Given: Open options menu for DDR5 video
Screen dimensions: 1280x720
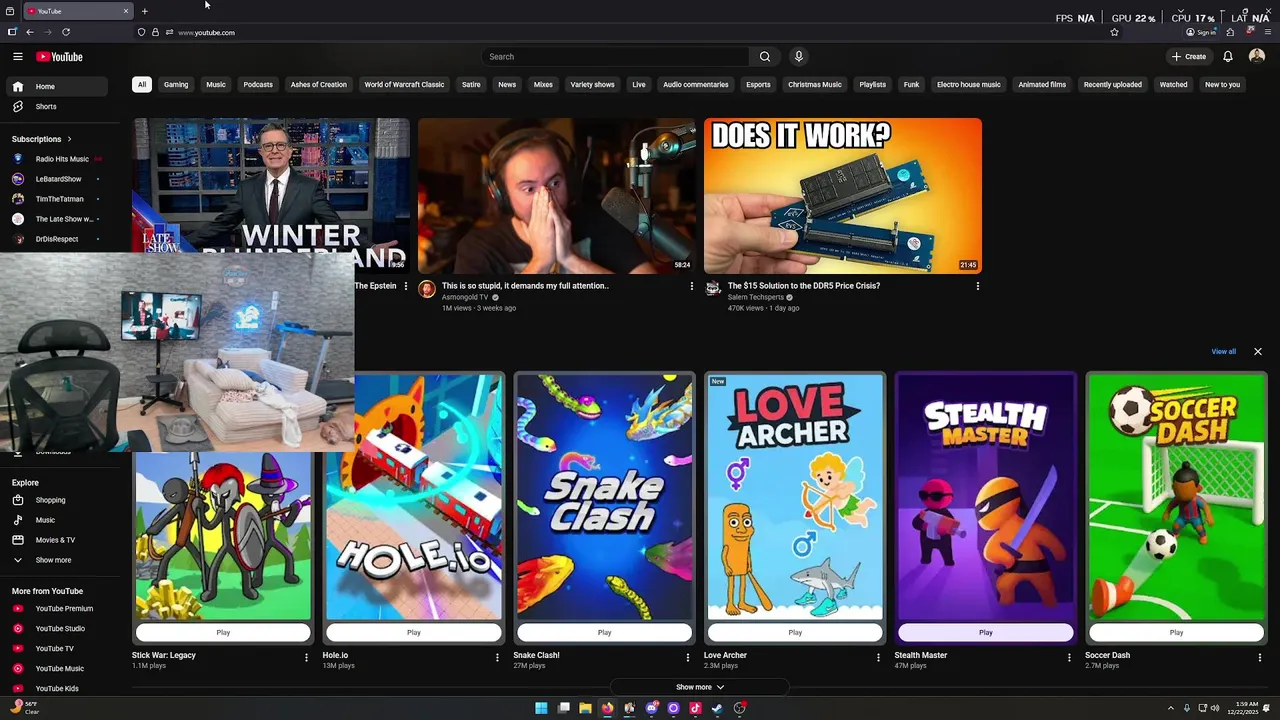Looking at the screenshot, I should click(977, 286).
